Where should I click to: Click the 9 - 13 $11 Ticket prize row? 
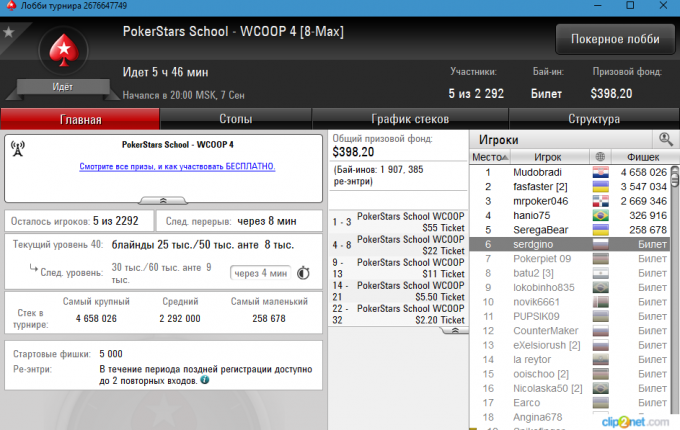pyautogui.click(x=398, y=268)
